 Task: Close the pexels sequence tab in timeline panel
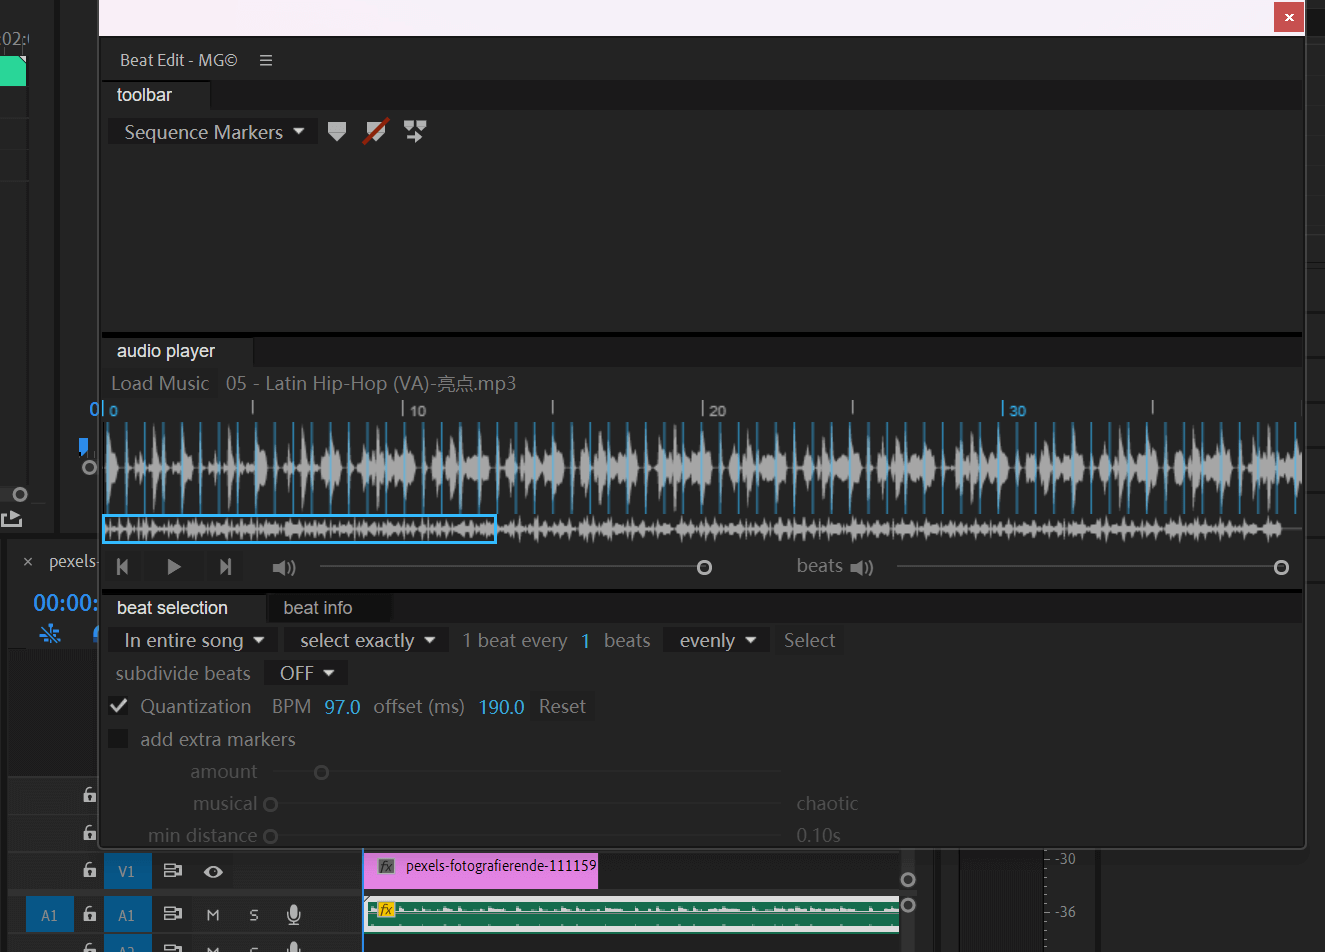click(x=28, y=562)
